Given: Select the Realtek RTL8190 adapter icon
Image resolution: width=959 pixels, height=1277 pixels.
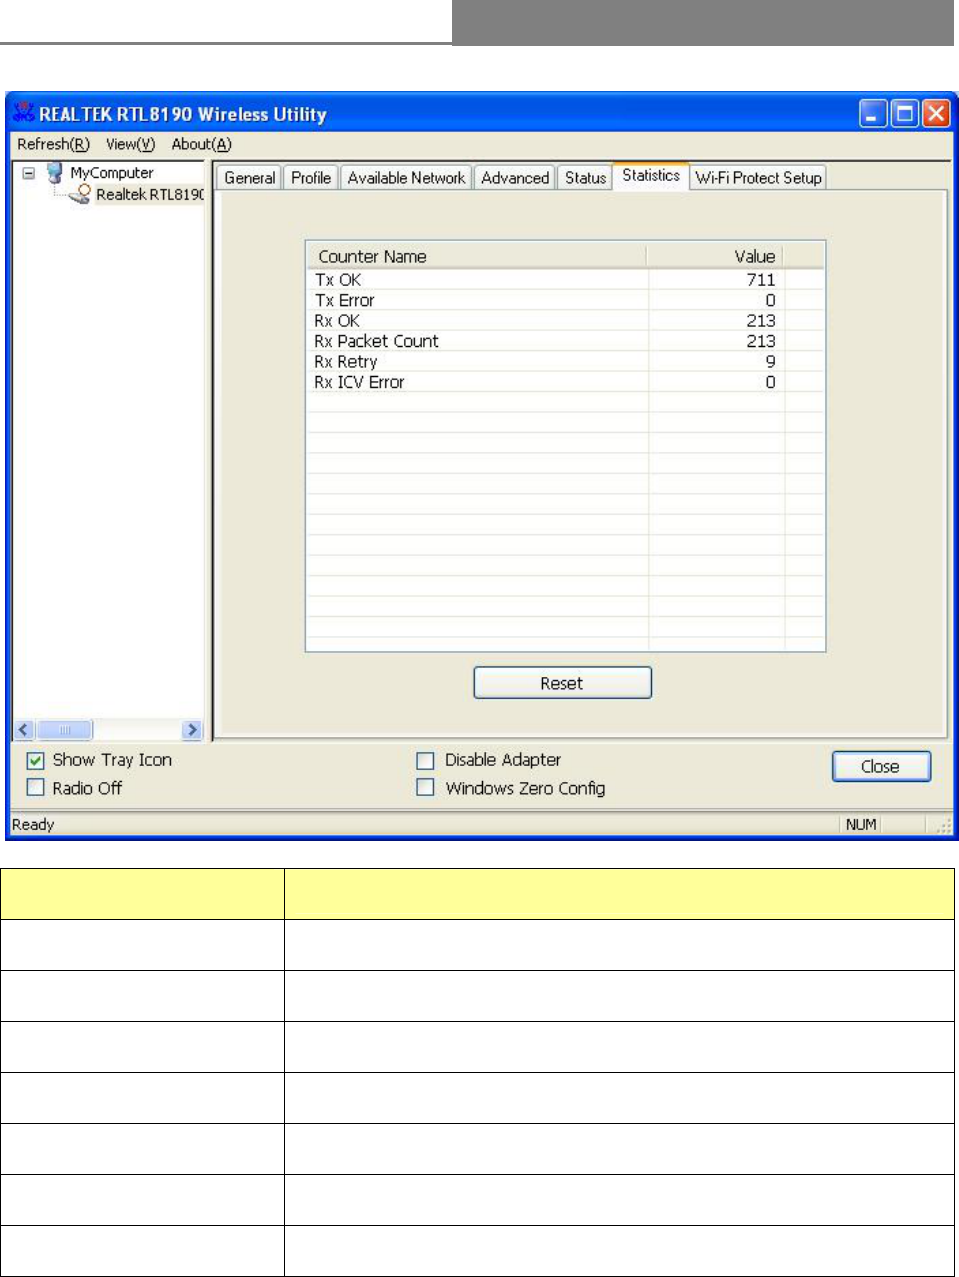Looking at the screenshot, I should pos(81,194).
